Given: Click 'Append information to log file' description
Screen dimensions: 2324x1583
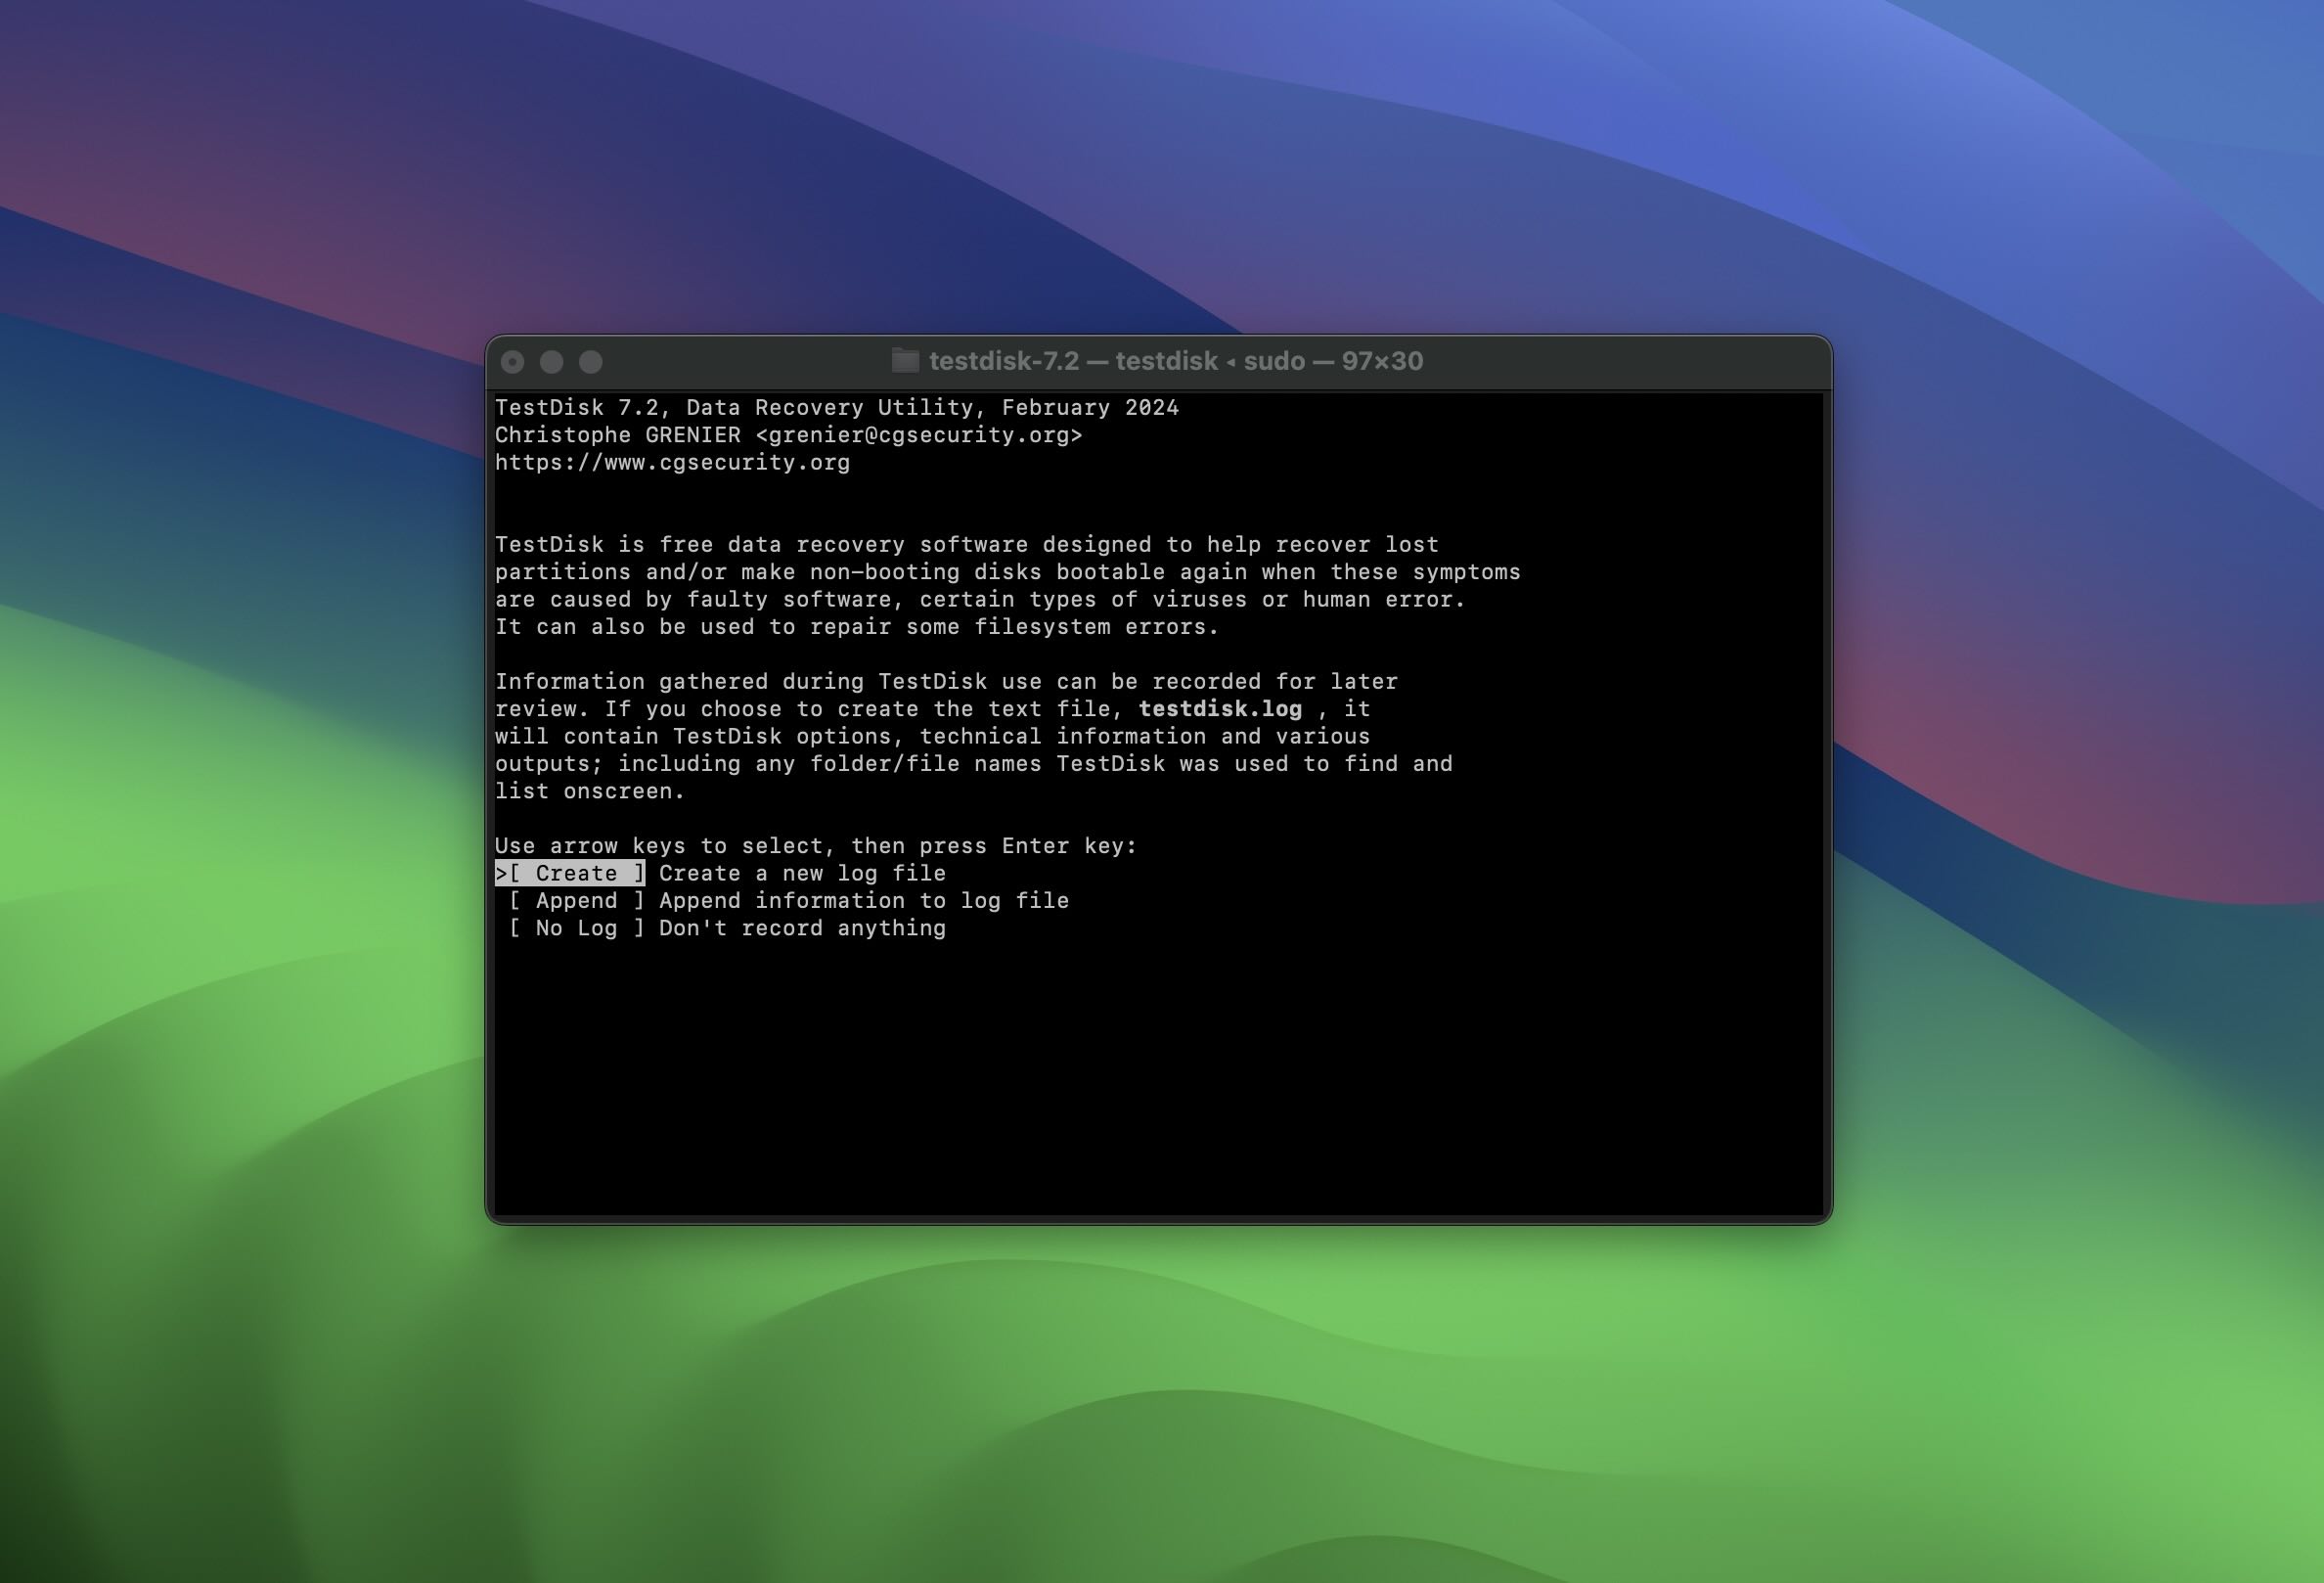Looking at the screenshot, I should tap(864, 901).
